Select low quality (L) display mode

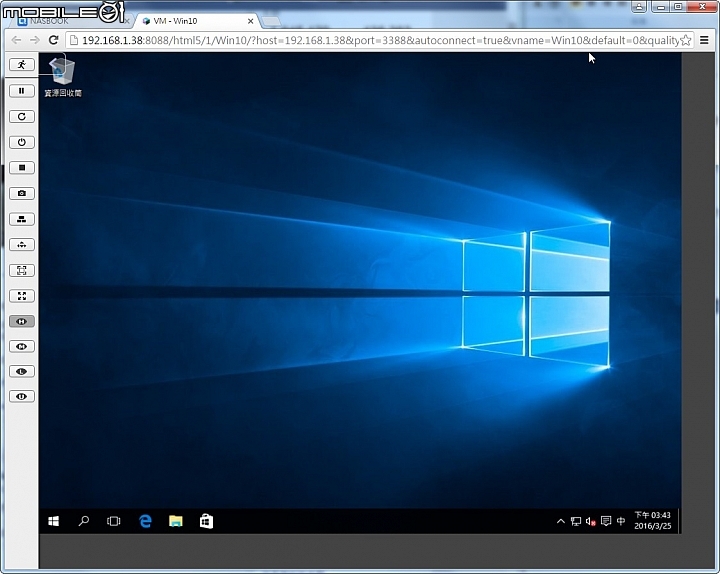[22, 371]
